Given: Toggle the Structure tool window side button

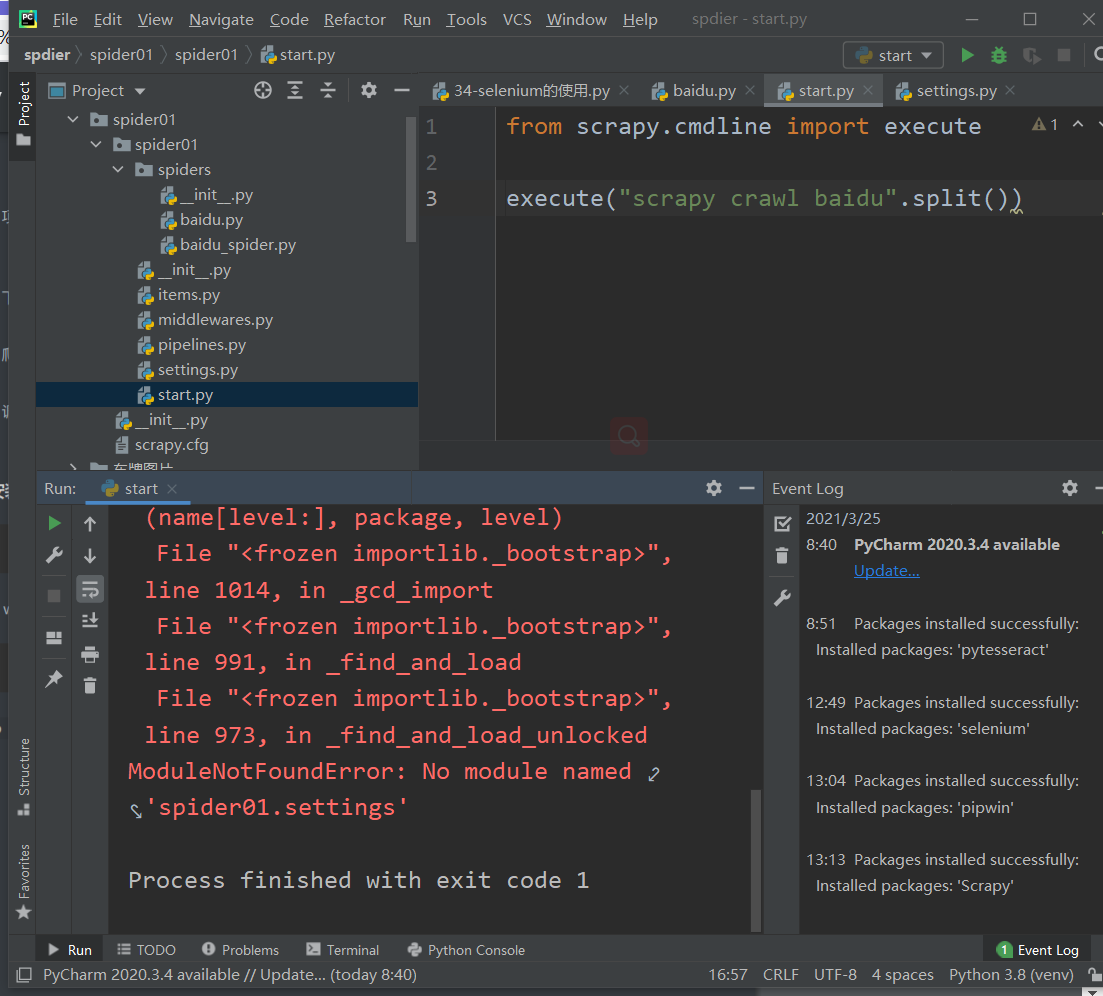Looking at the screenshot, I should click(x=23, y=777).
